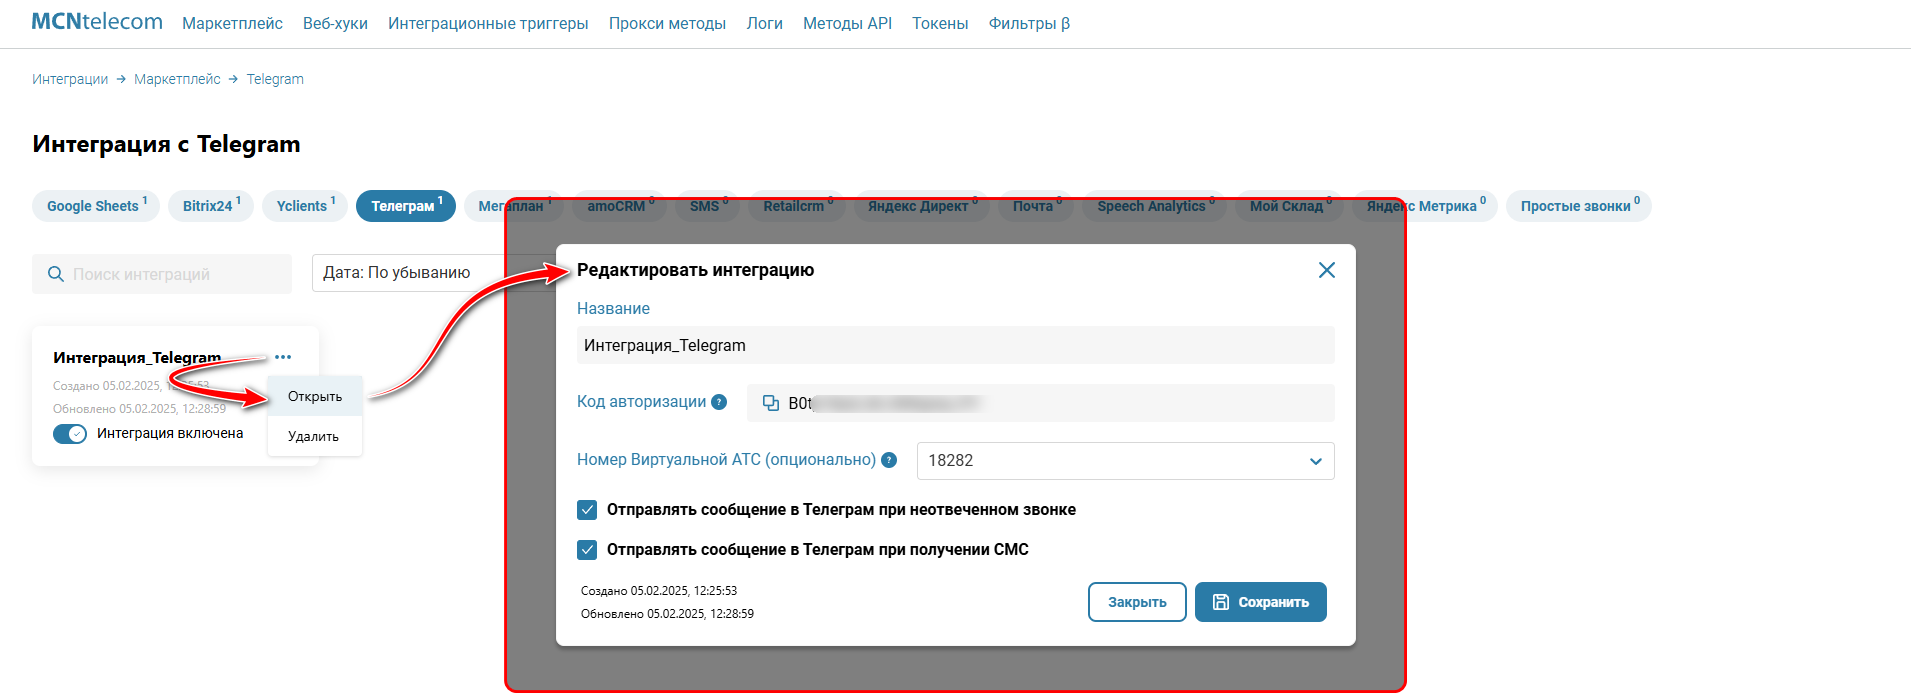Select the Retailcrm tab
Screen dimensions: 1911x700
(797, 206)
